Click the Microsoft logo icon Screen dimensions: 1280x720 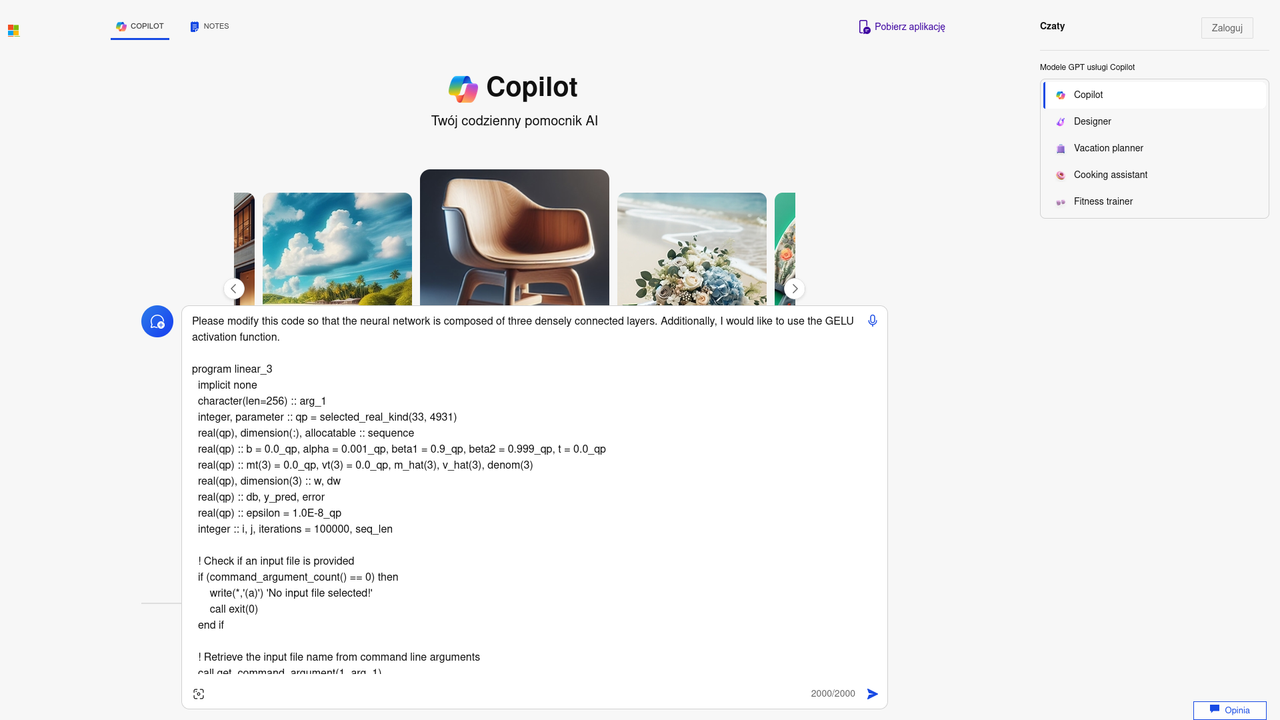click(13, 31)
